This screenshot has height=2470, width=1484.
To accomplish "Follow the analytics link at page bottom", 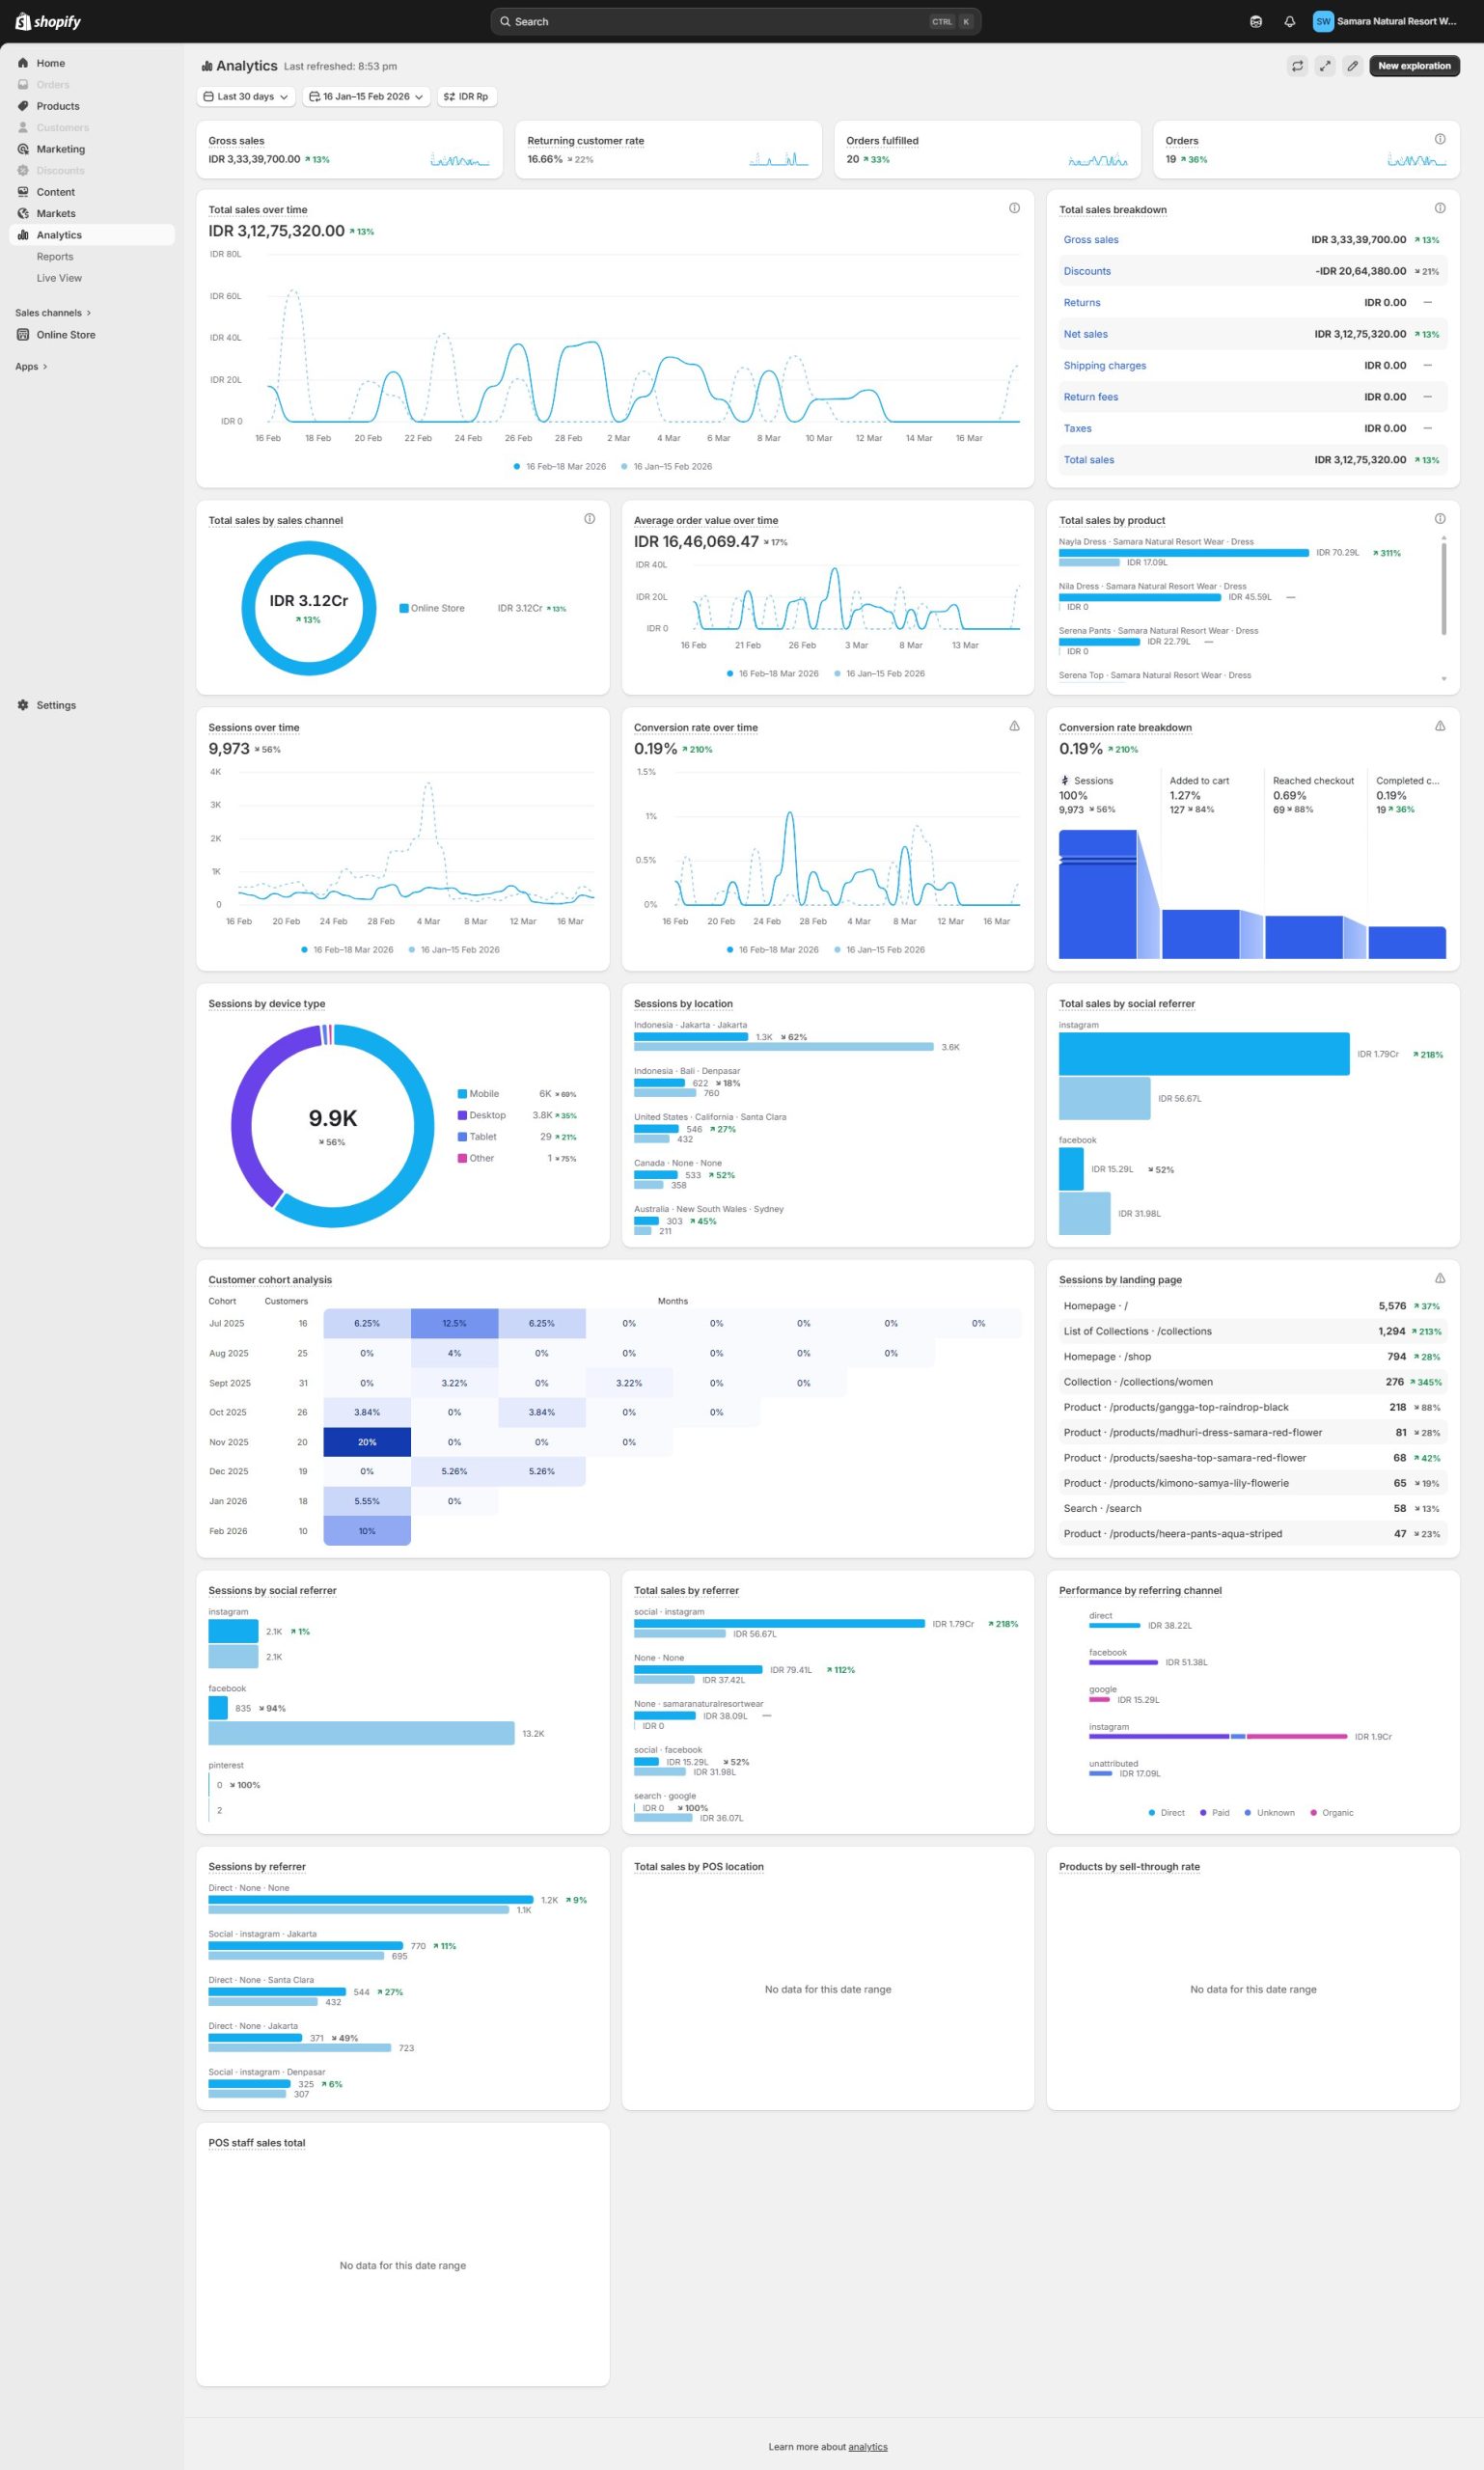I will pyautogui.click(x=867, y=2447).
